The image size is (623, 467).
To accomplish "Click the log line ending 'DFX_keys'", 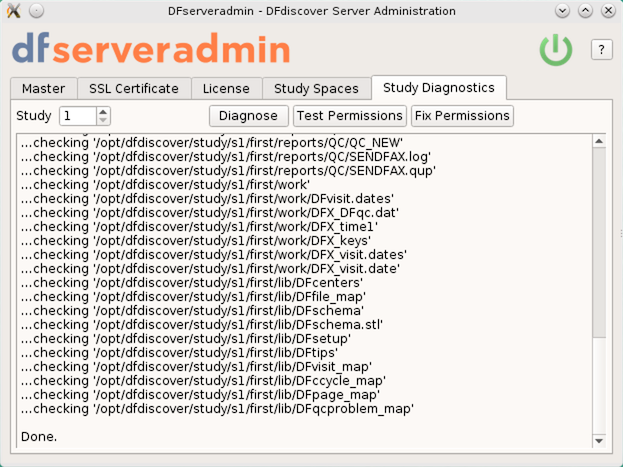I will pyautogui.click(x=196, y=241).
